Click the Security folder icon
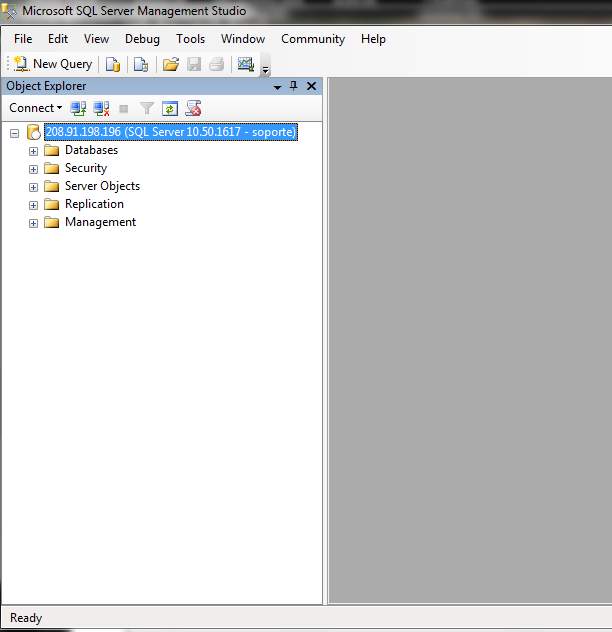The width and height of the screenshot is (612, 632). tap(52, 168)
